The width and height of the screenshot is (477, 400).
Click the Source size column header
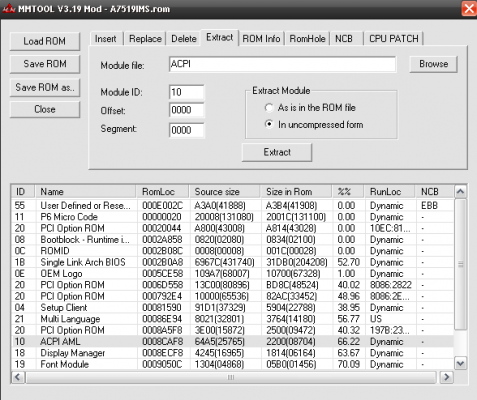[225, 192]
